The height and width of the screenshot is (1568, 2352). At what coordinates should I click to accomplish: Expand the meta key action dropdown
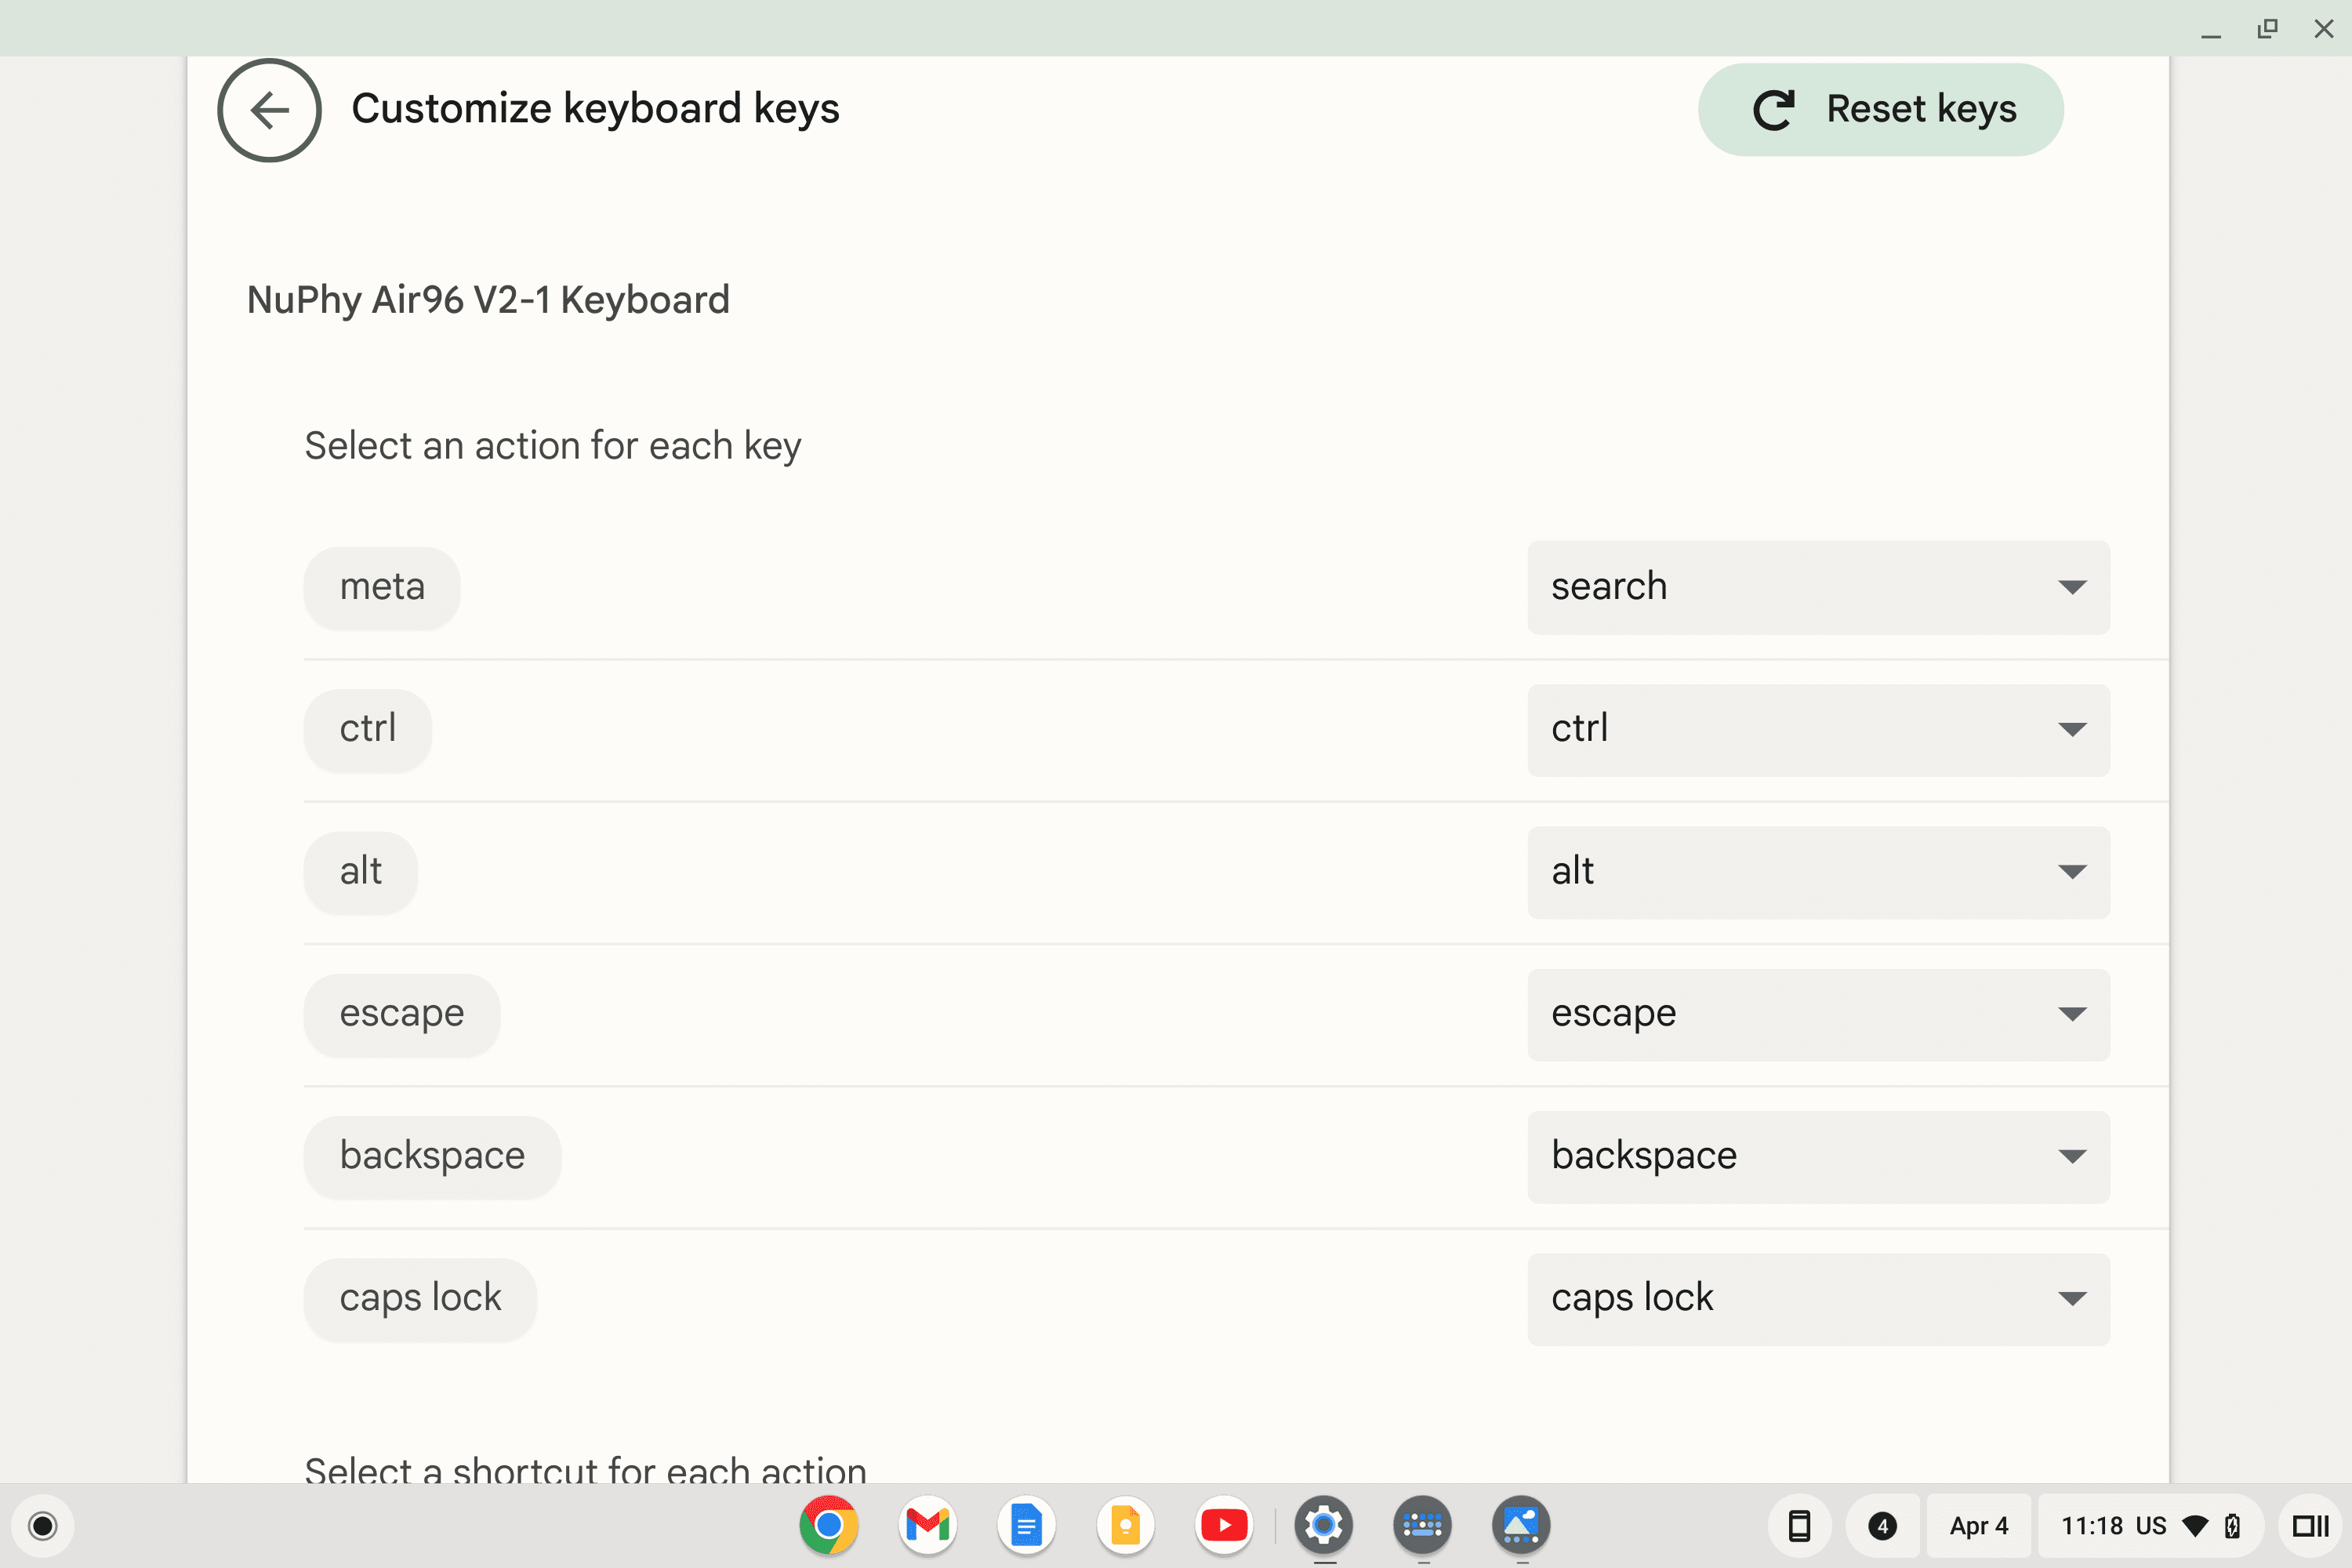(2074, 586)
